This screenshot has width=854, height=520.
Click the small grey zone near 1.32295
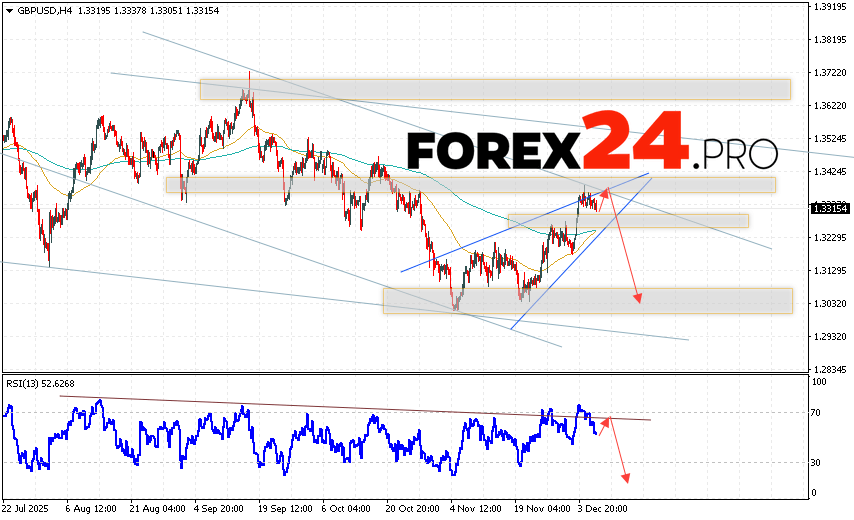(x=627, y=220)
